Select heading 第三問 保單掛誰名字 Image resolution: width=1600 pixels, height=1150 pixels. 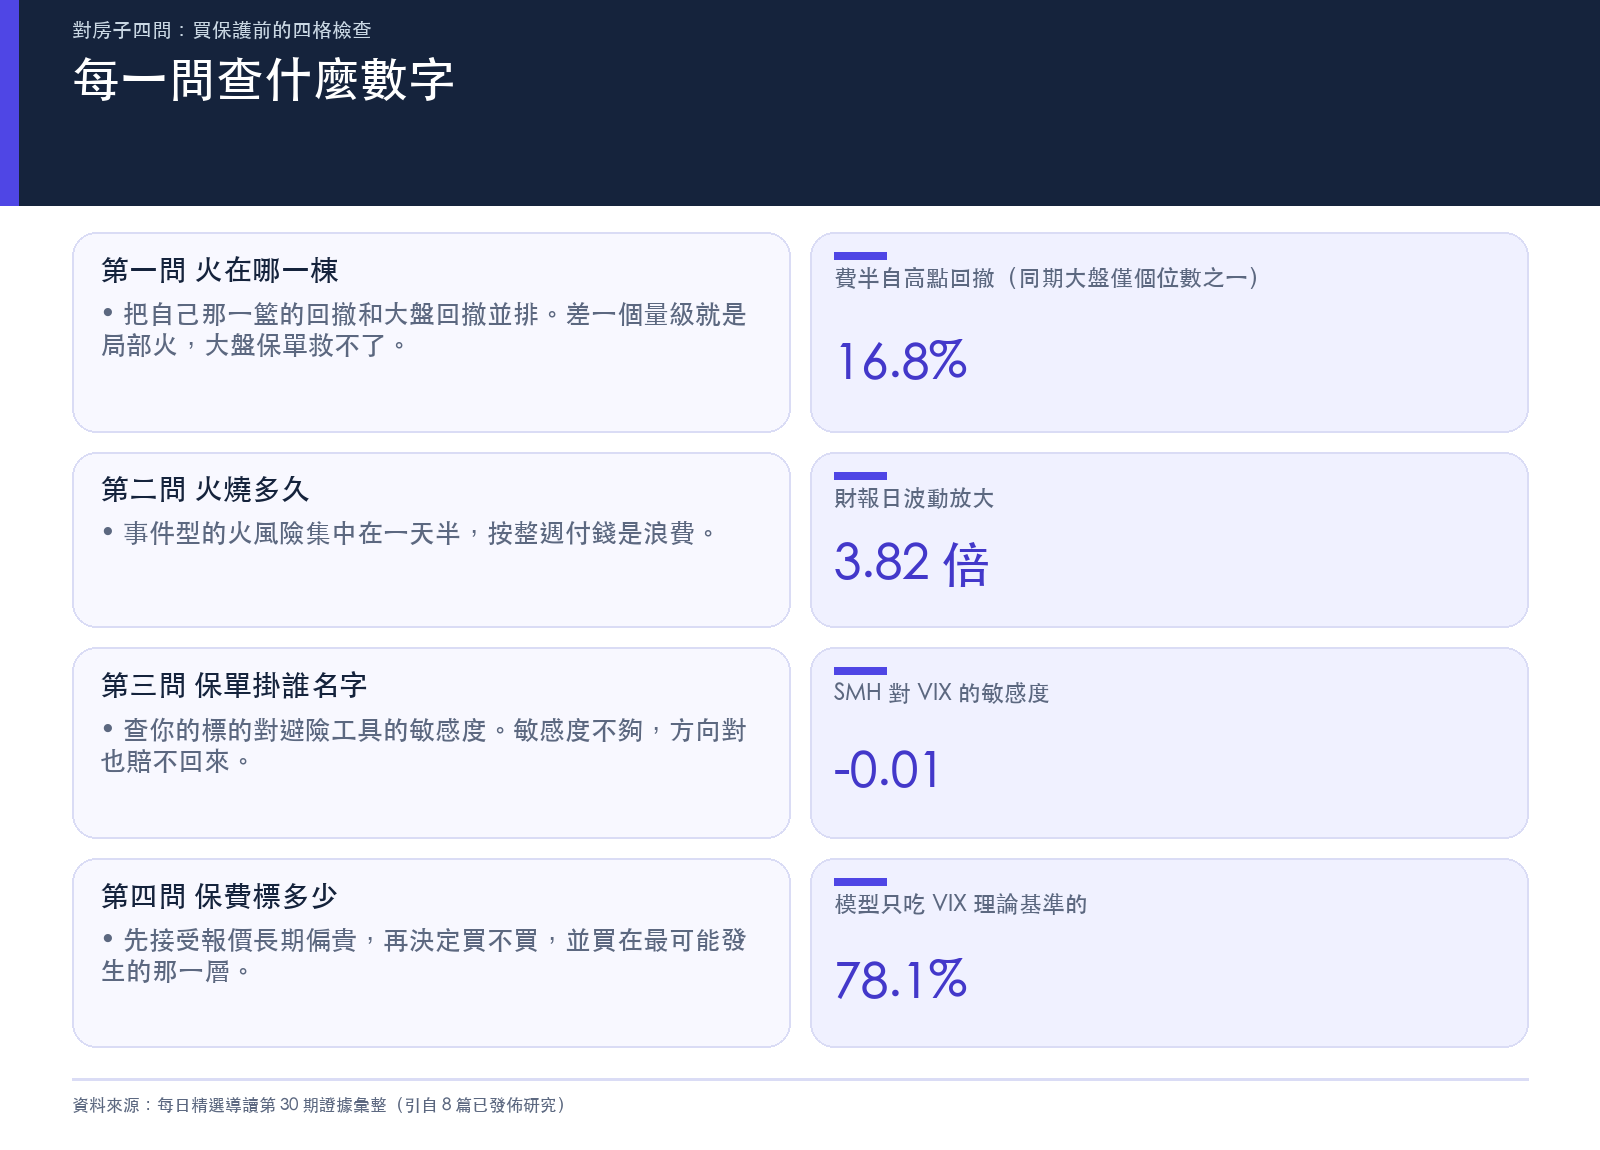tap(234, 685)
